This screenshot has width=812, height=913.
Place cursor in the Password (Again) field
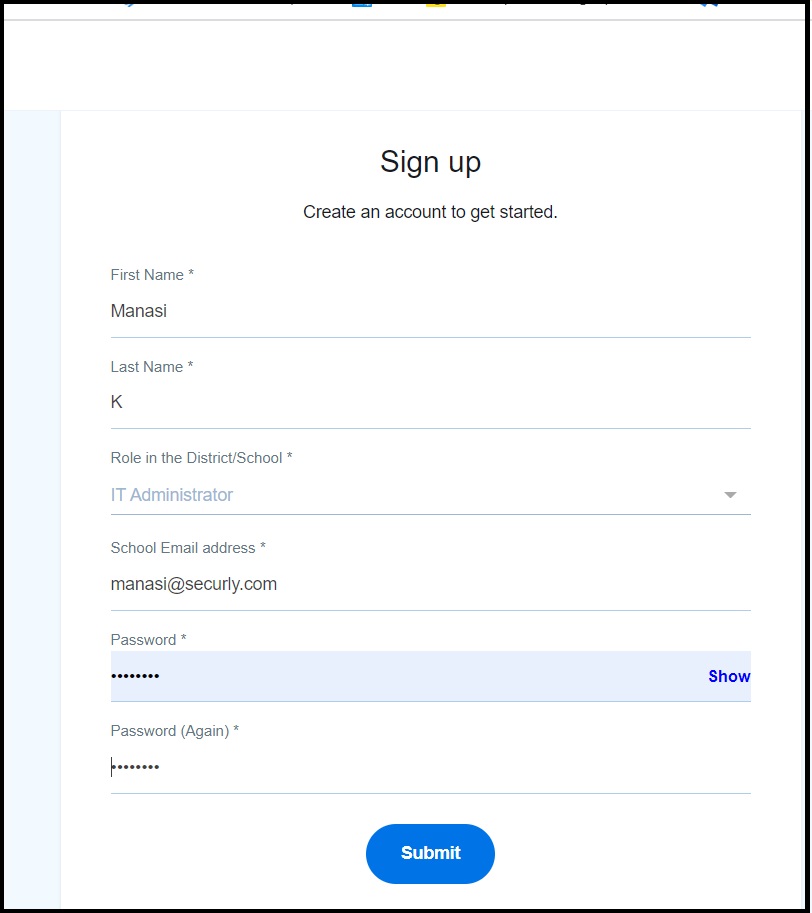tap(430, 767)
